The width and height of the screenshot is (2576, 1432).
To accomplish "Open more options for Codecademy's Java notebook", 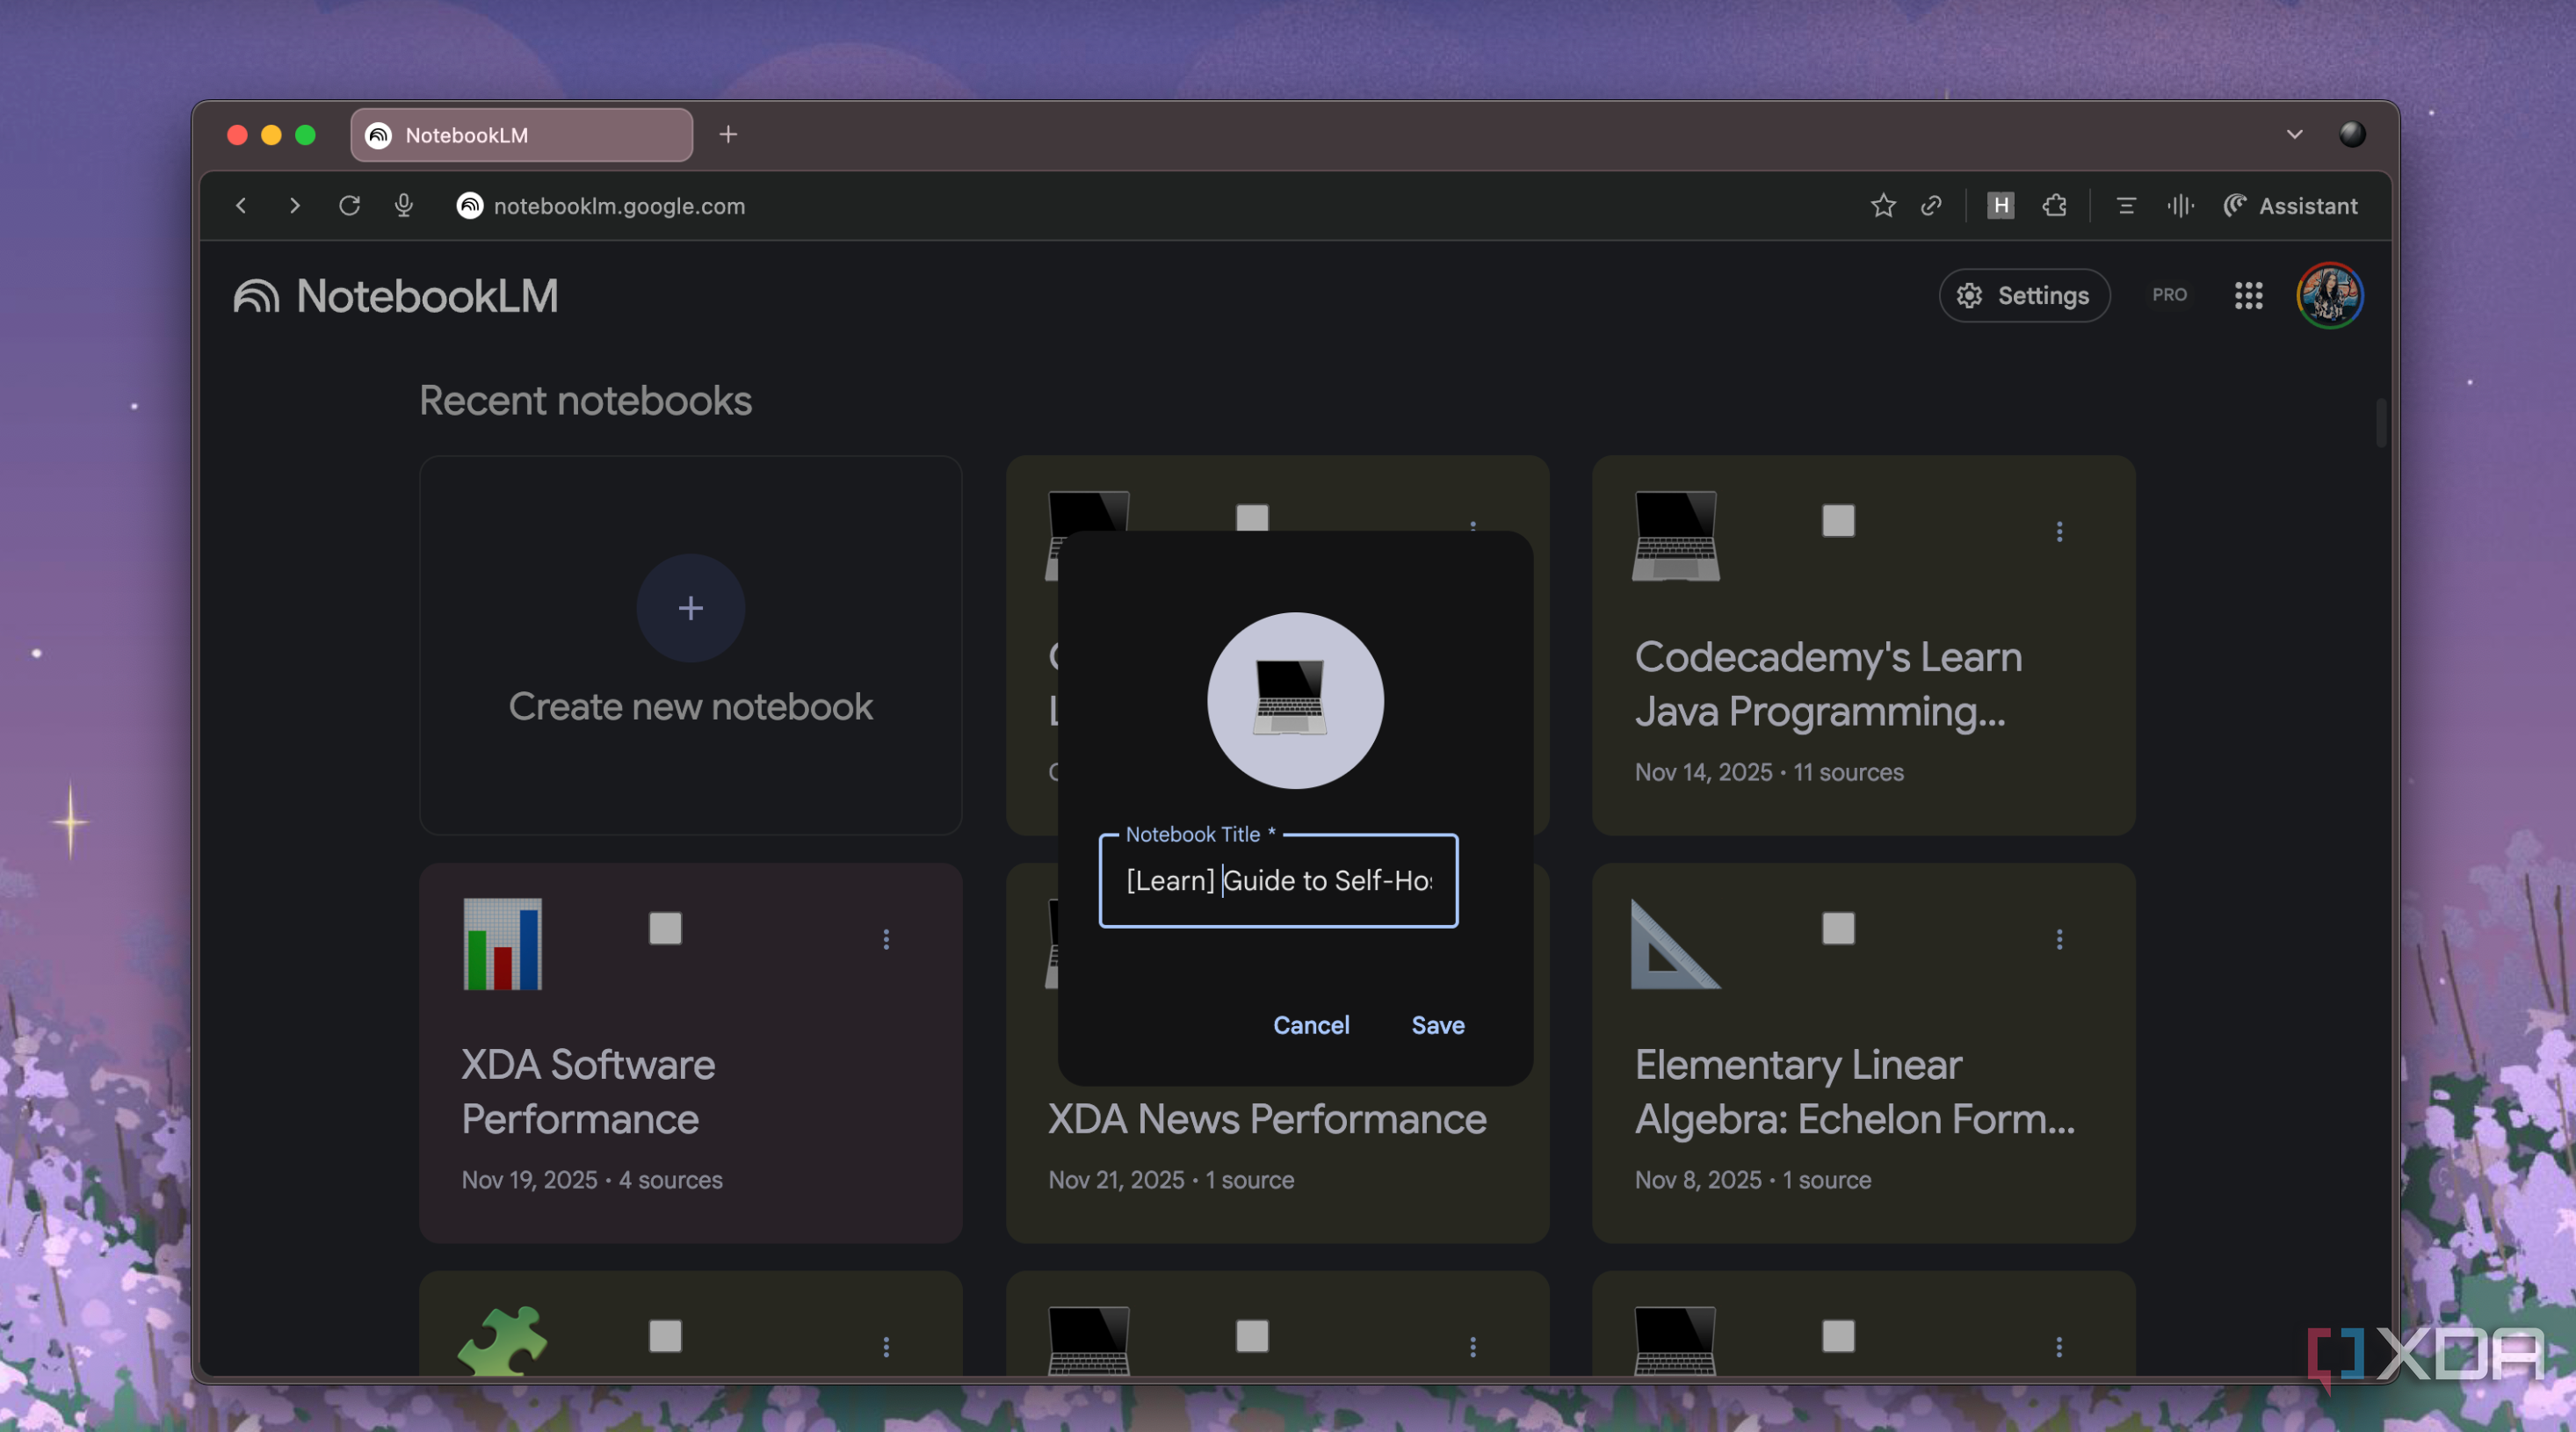I will click(2059, 532).
